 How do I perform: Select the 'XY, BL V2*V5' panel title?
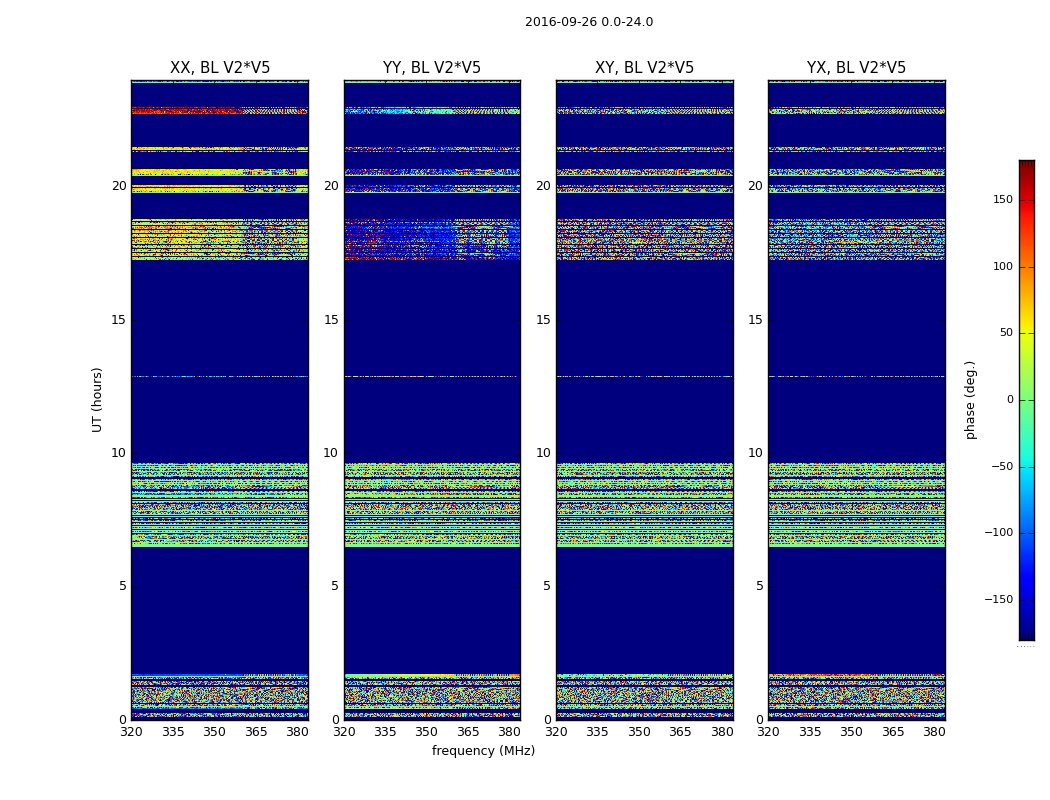644,68
